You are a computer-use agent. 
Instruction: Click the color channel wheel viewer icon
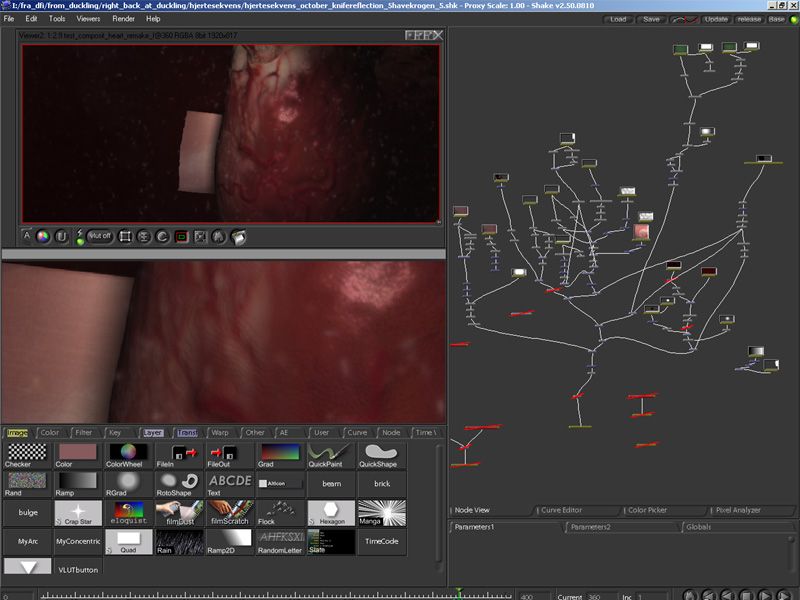tap(43, 237)
